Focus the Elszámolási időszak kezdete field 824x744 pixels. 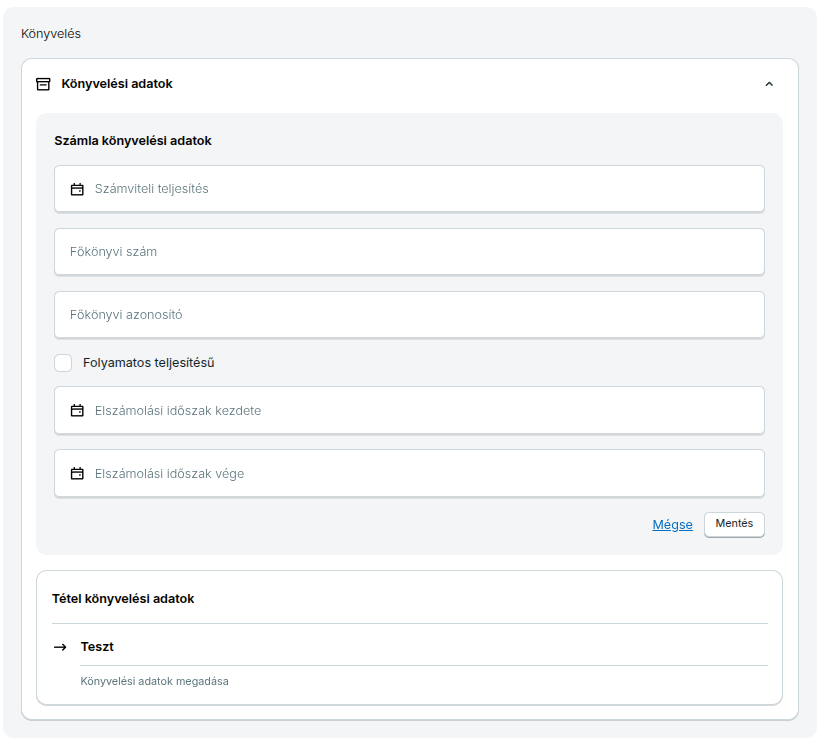point(420,411)
